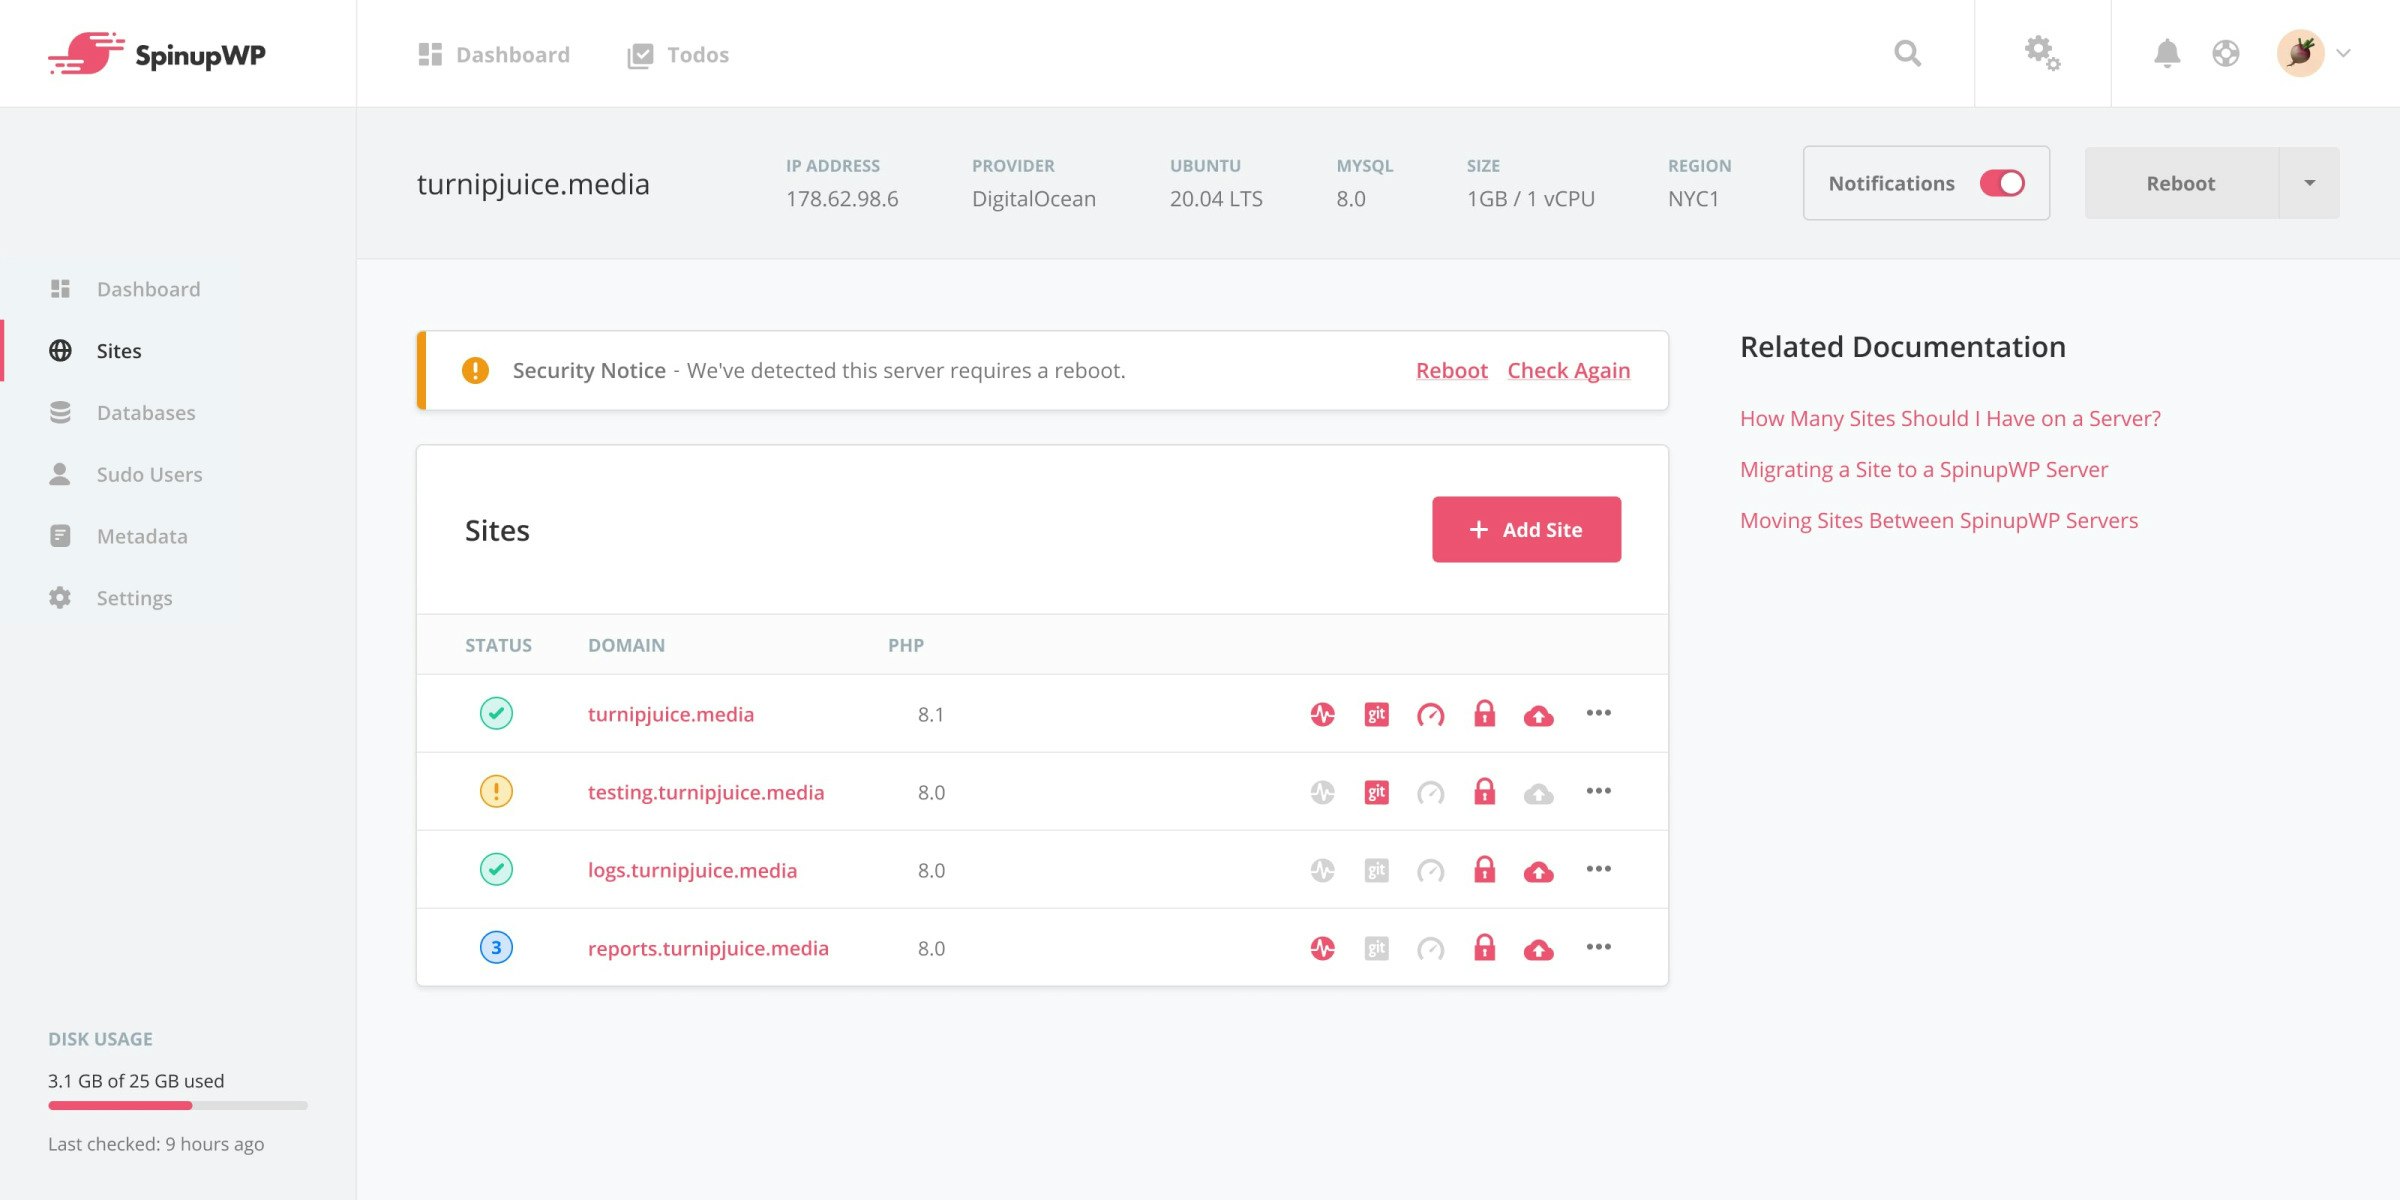The width and height of the screenshot is (2400, 1200).
Task: Click the warning status indicator for testing.turnipjuice.media
Action: pyautogui.click(x=497, y=791)
